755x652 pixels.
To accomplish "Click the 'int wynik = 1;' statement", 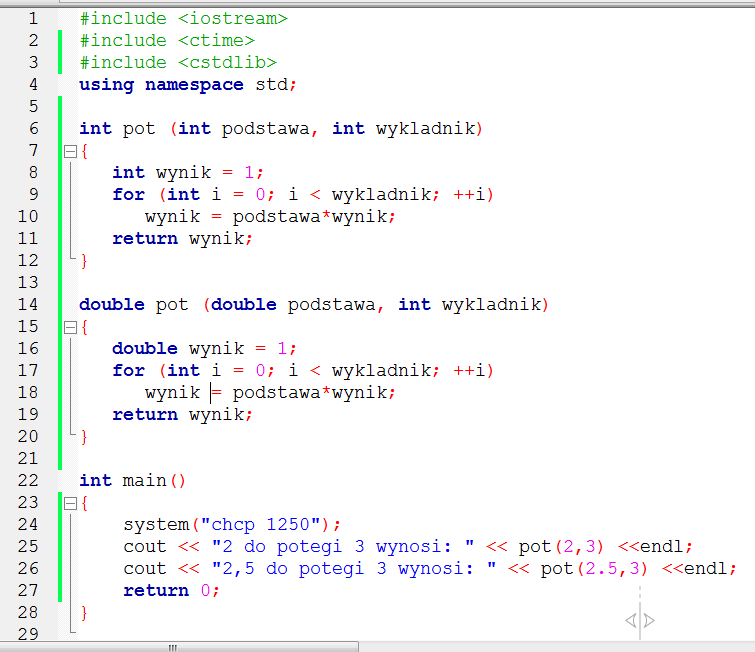I will [x=188, y=172].
